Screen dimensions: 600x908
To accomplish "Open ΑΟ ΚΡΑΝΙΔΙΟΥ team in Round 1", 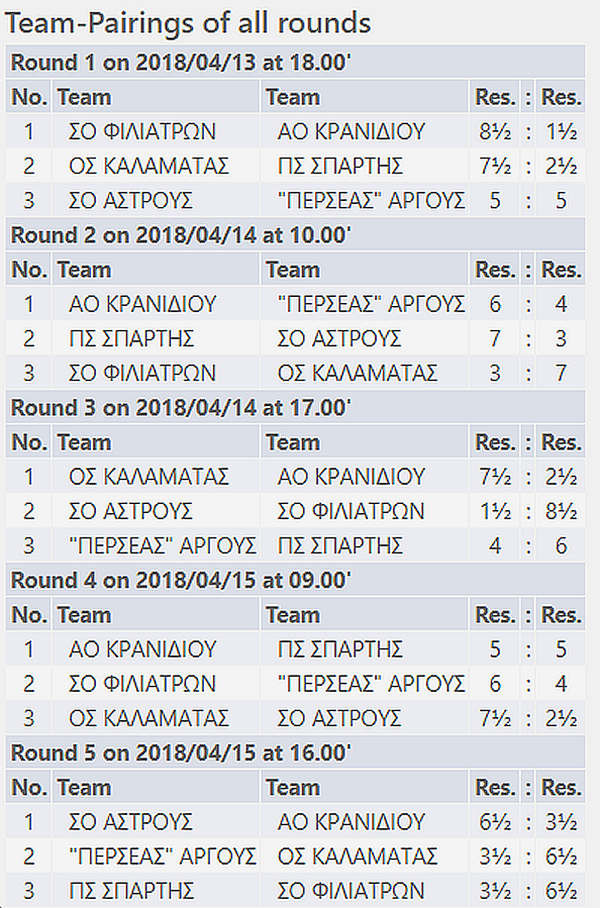I will click(x=351, y=131).
